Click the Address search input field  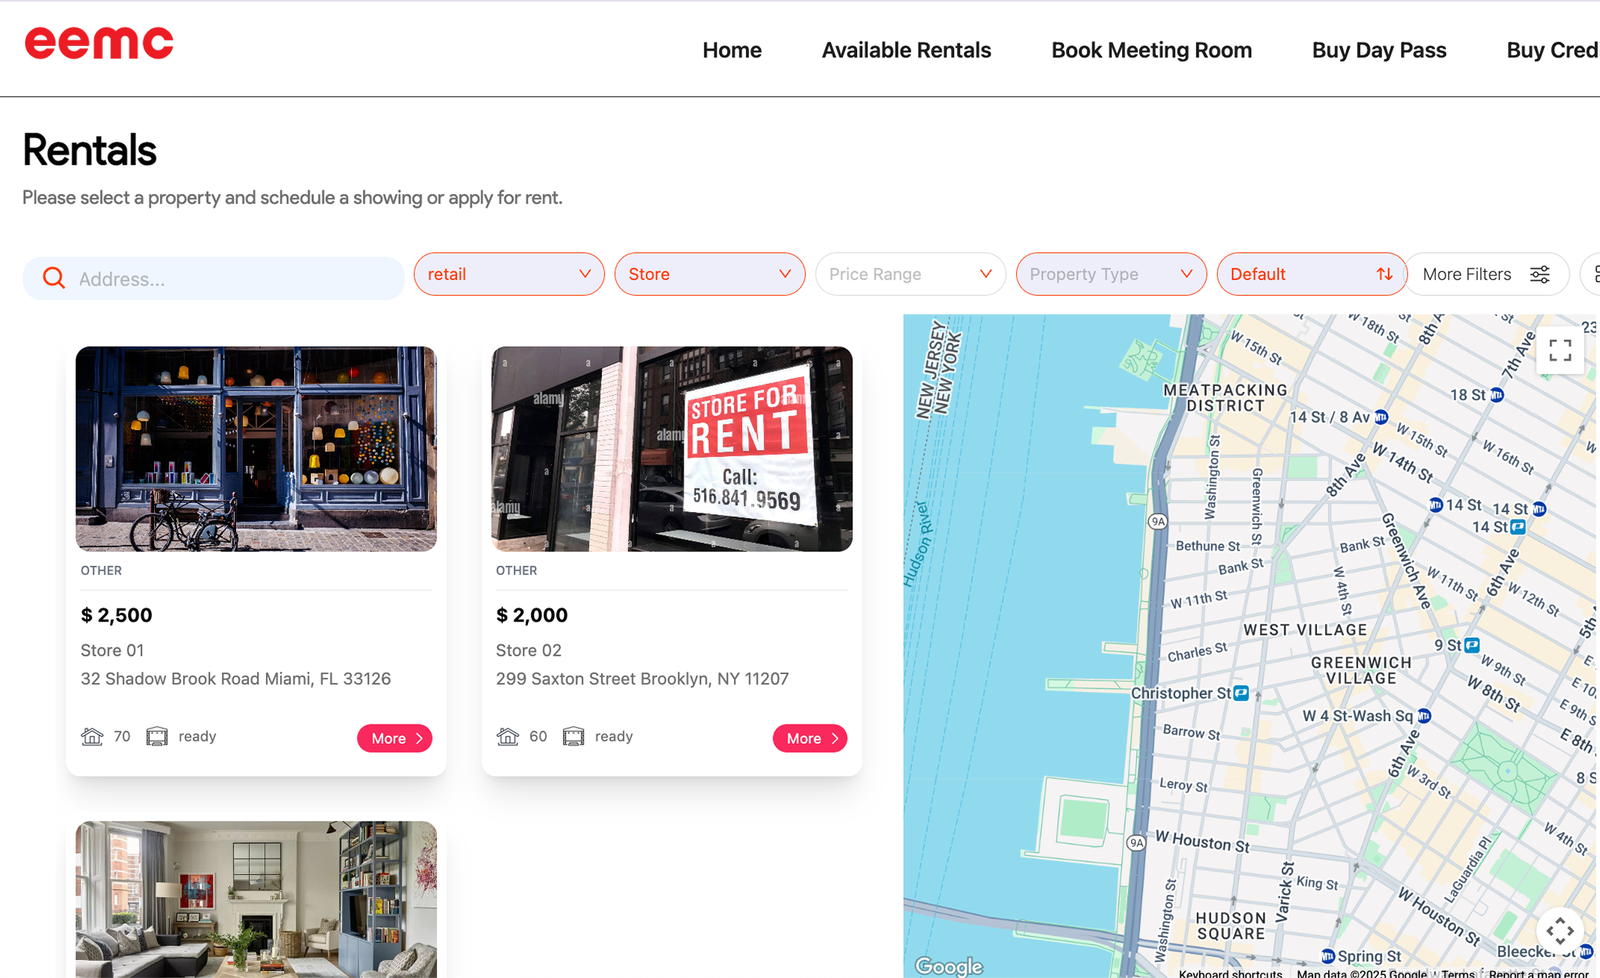(x=230, y=279)
